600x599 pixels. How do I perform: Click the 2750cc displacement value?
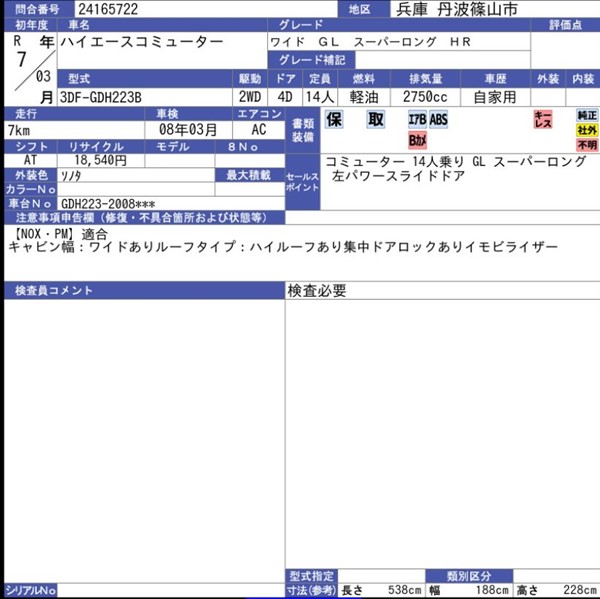[x=425, y=97]
